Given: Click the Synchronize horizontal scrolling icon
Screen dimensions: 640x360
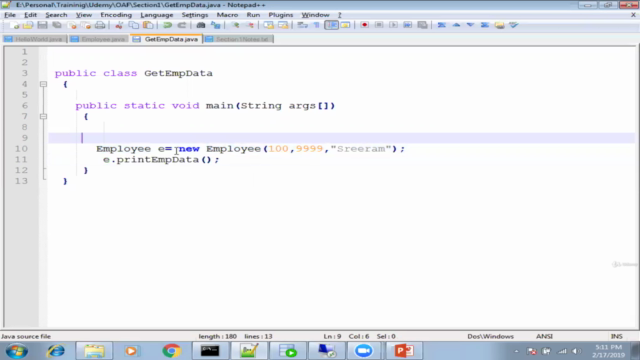Looking at the screenshot, I should 283,25.
